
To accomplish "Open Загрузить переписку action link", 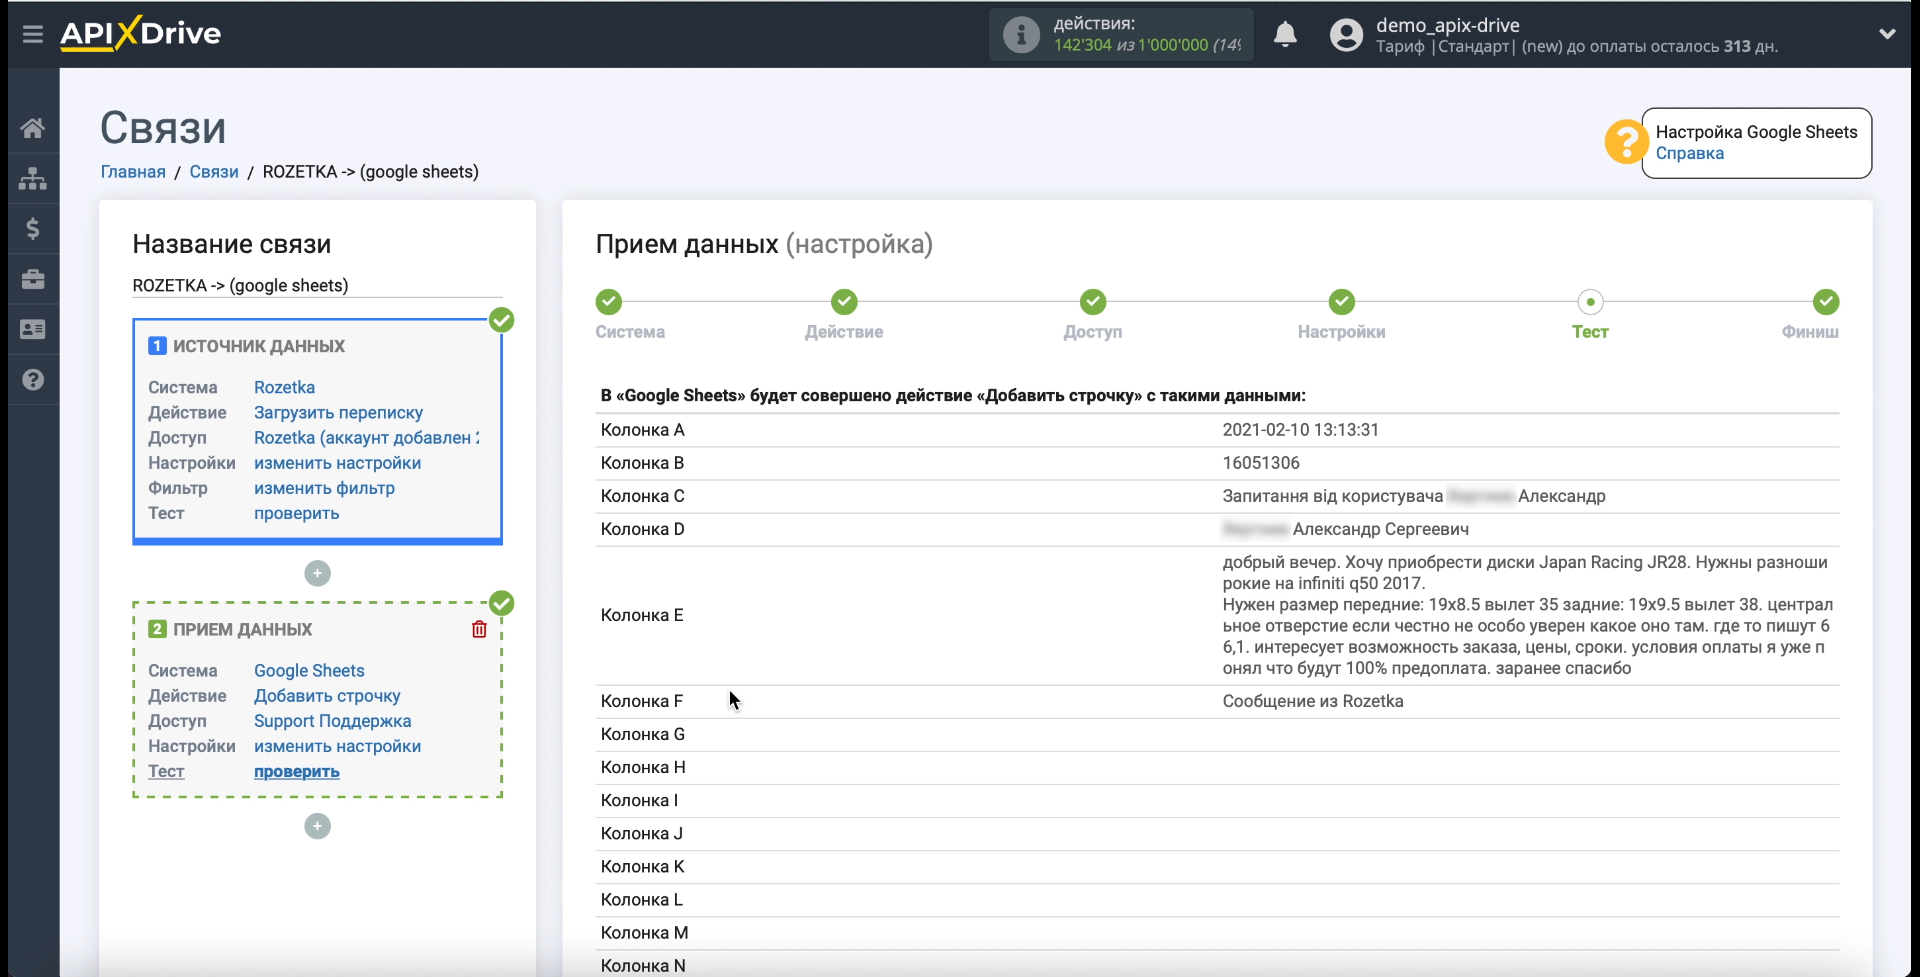I will (x=338, y=413).
